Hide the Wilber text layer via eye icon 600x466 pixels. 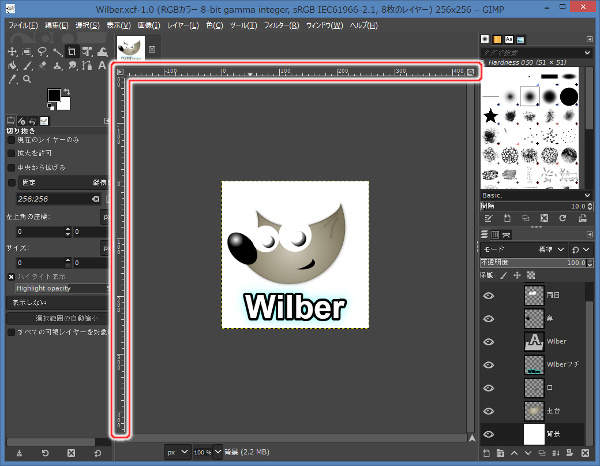[x=490, y=341]
